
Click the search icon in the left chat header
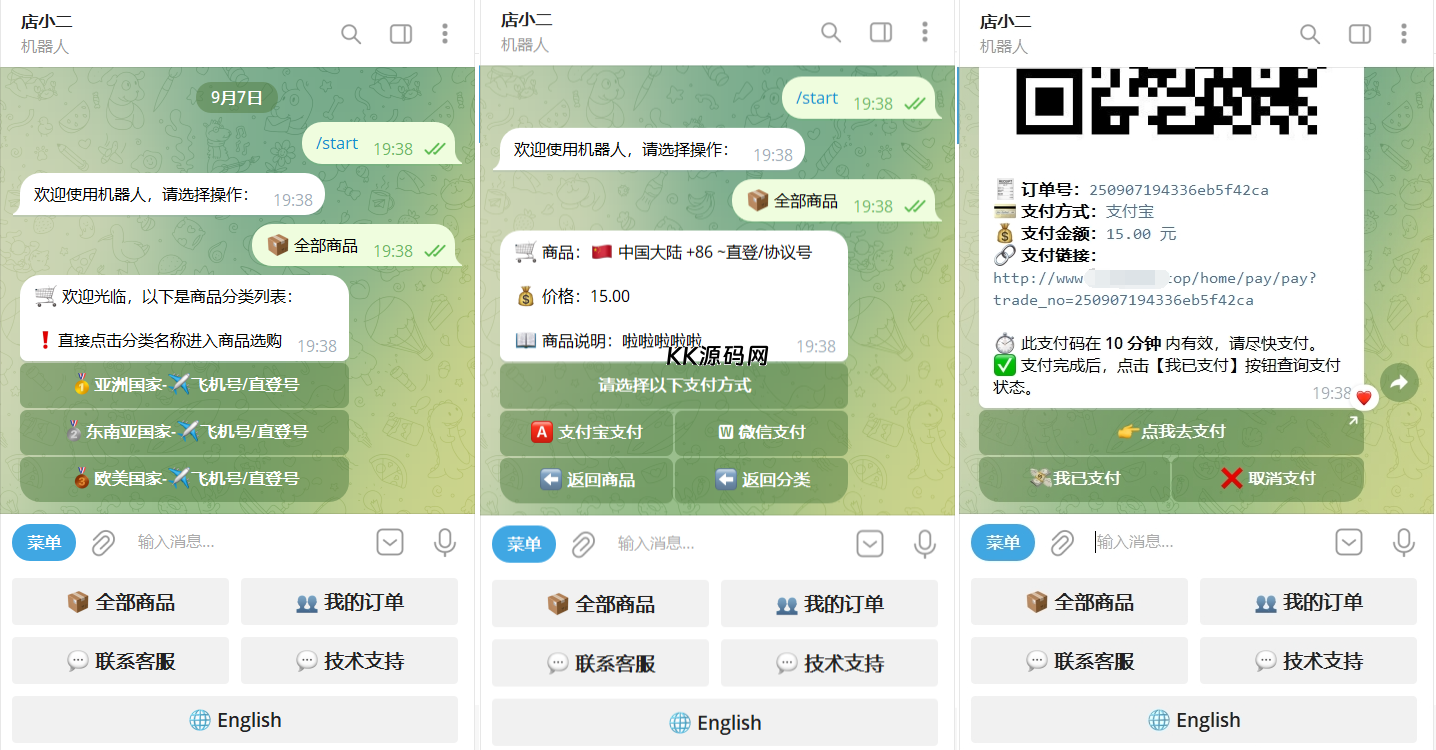point(351,34)
